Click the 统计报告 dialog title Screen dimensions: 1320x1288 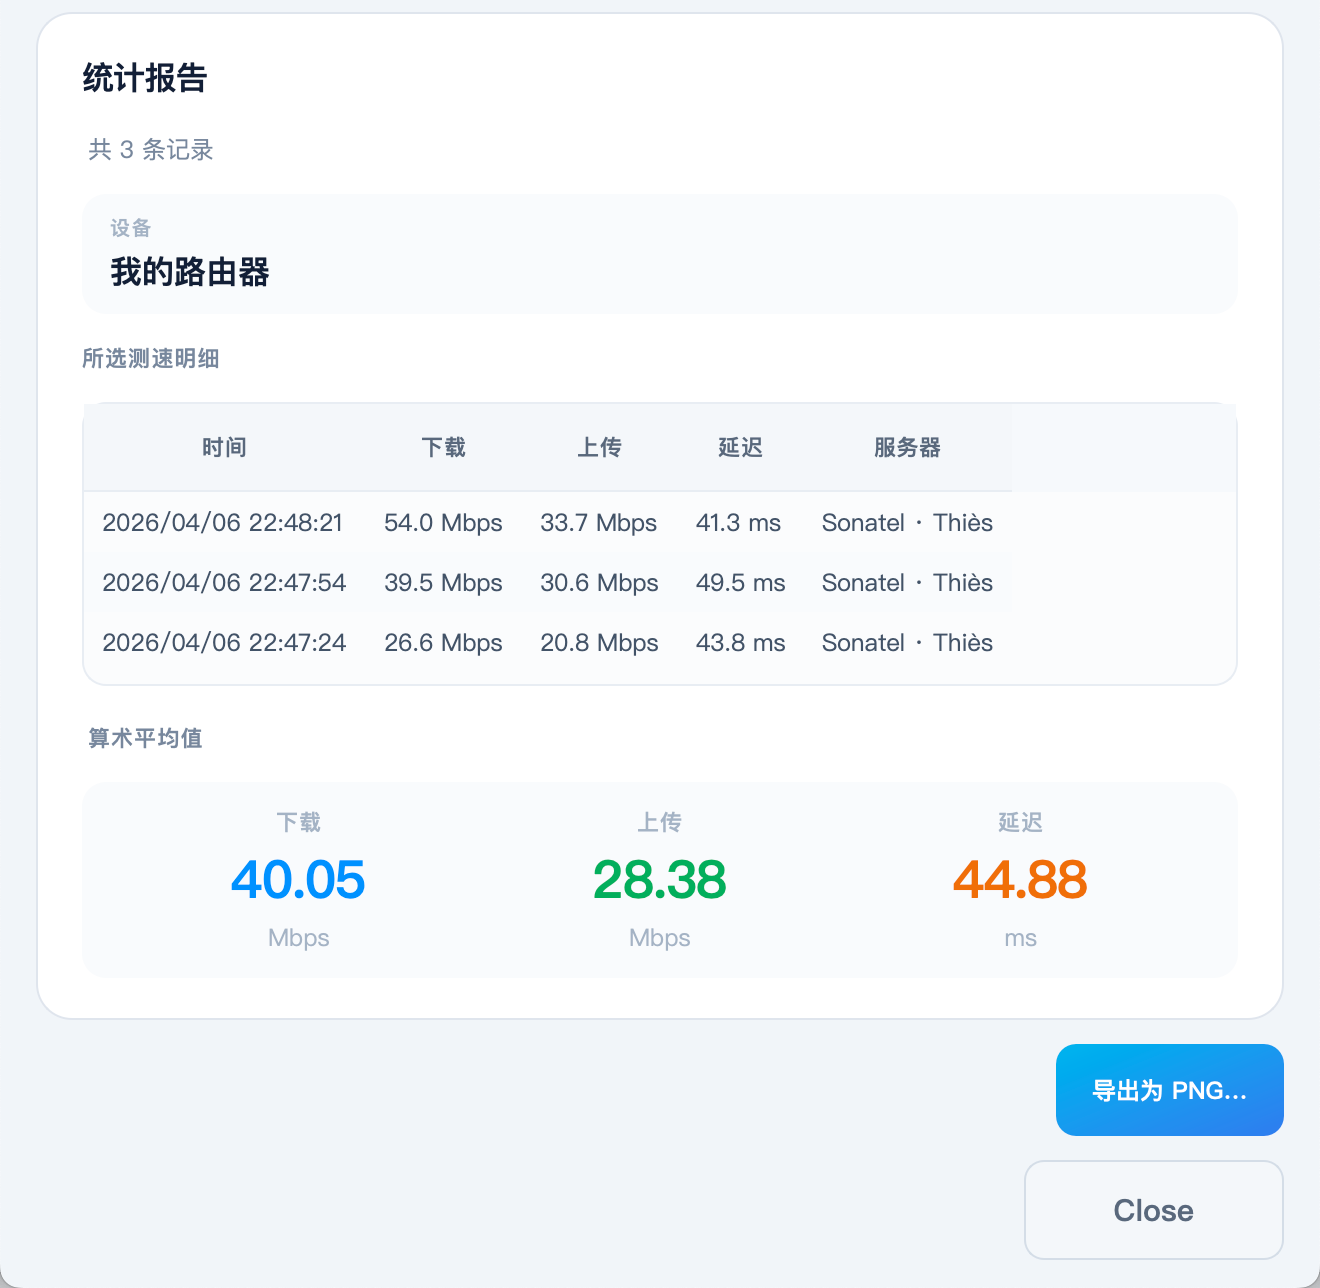[146, 78]
